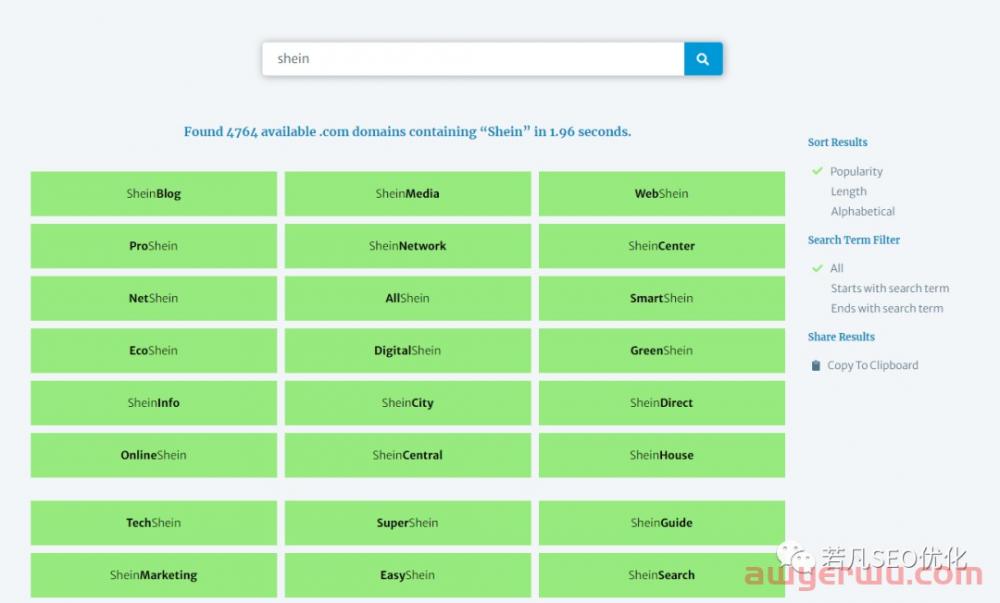The width and height of the screenshot is (1000, 603).
Task: Click the EasyShein tile
Action: pos(408,575)
